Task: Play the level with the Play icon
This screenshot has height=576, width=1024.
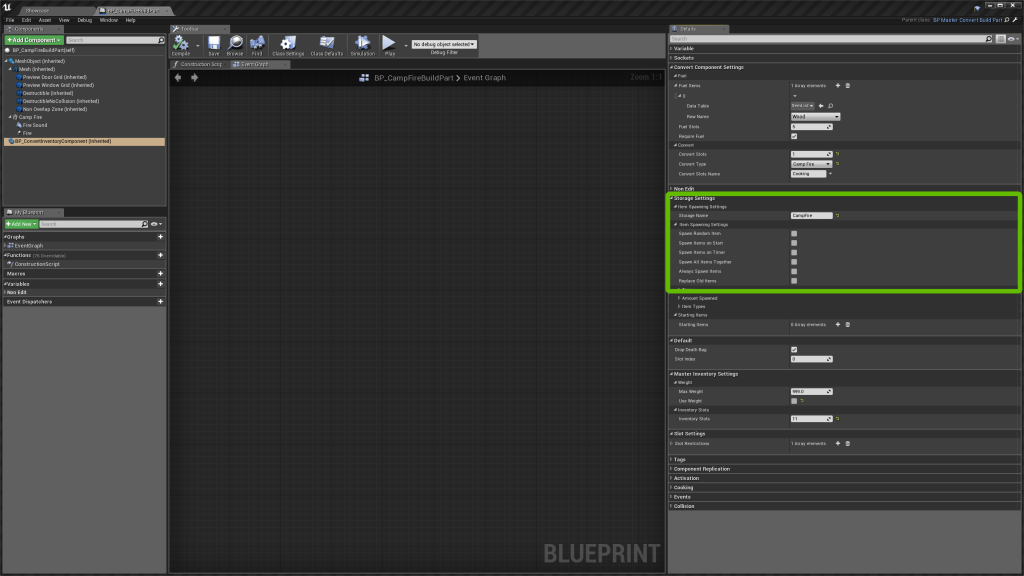Action: click(x=389, y=44)
